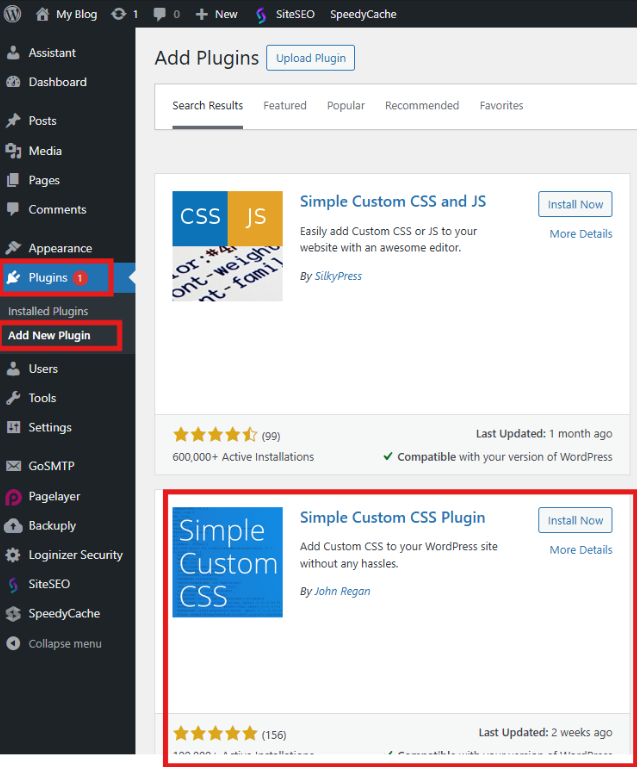Open the New content menu label

[x=226, y=14]
